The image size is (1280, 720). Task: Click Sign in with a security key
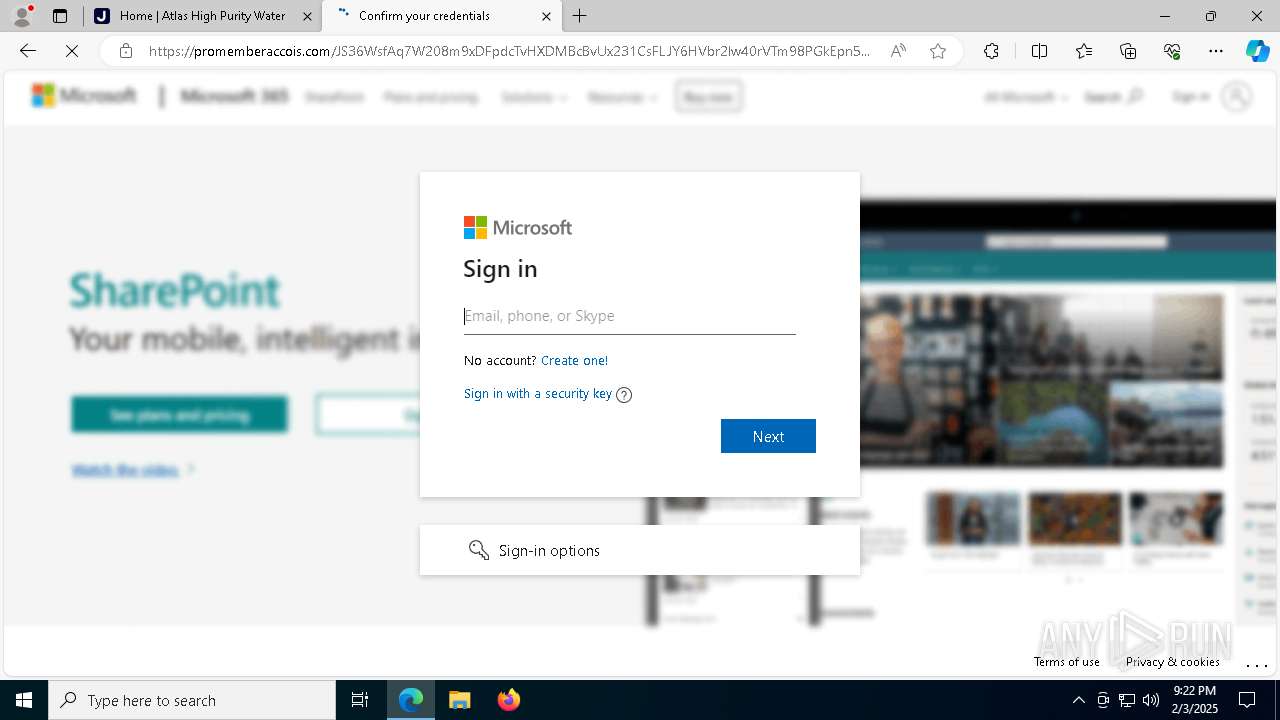click(x=538, y=393)
